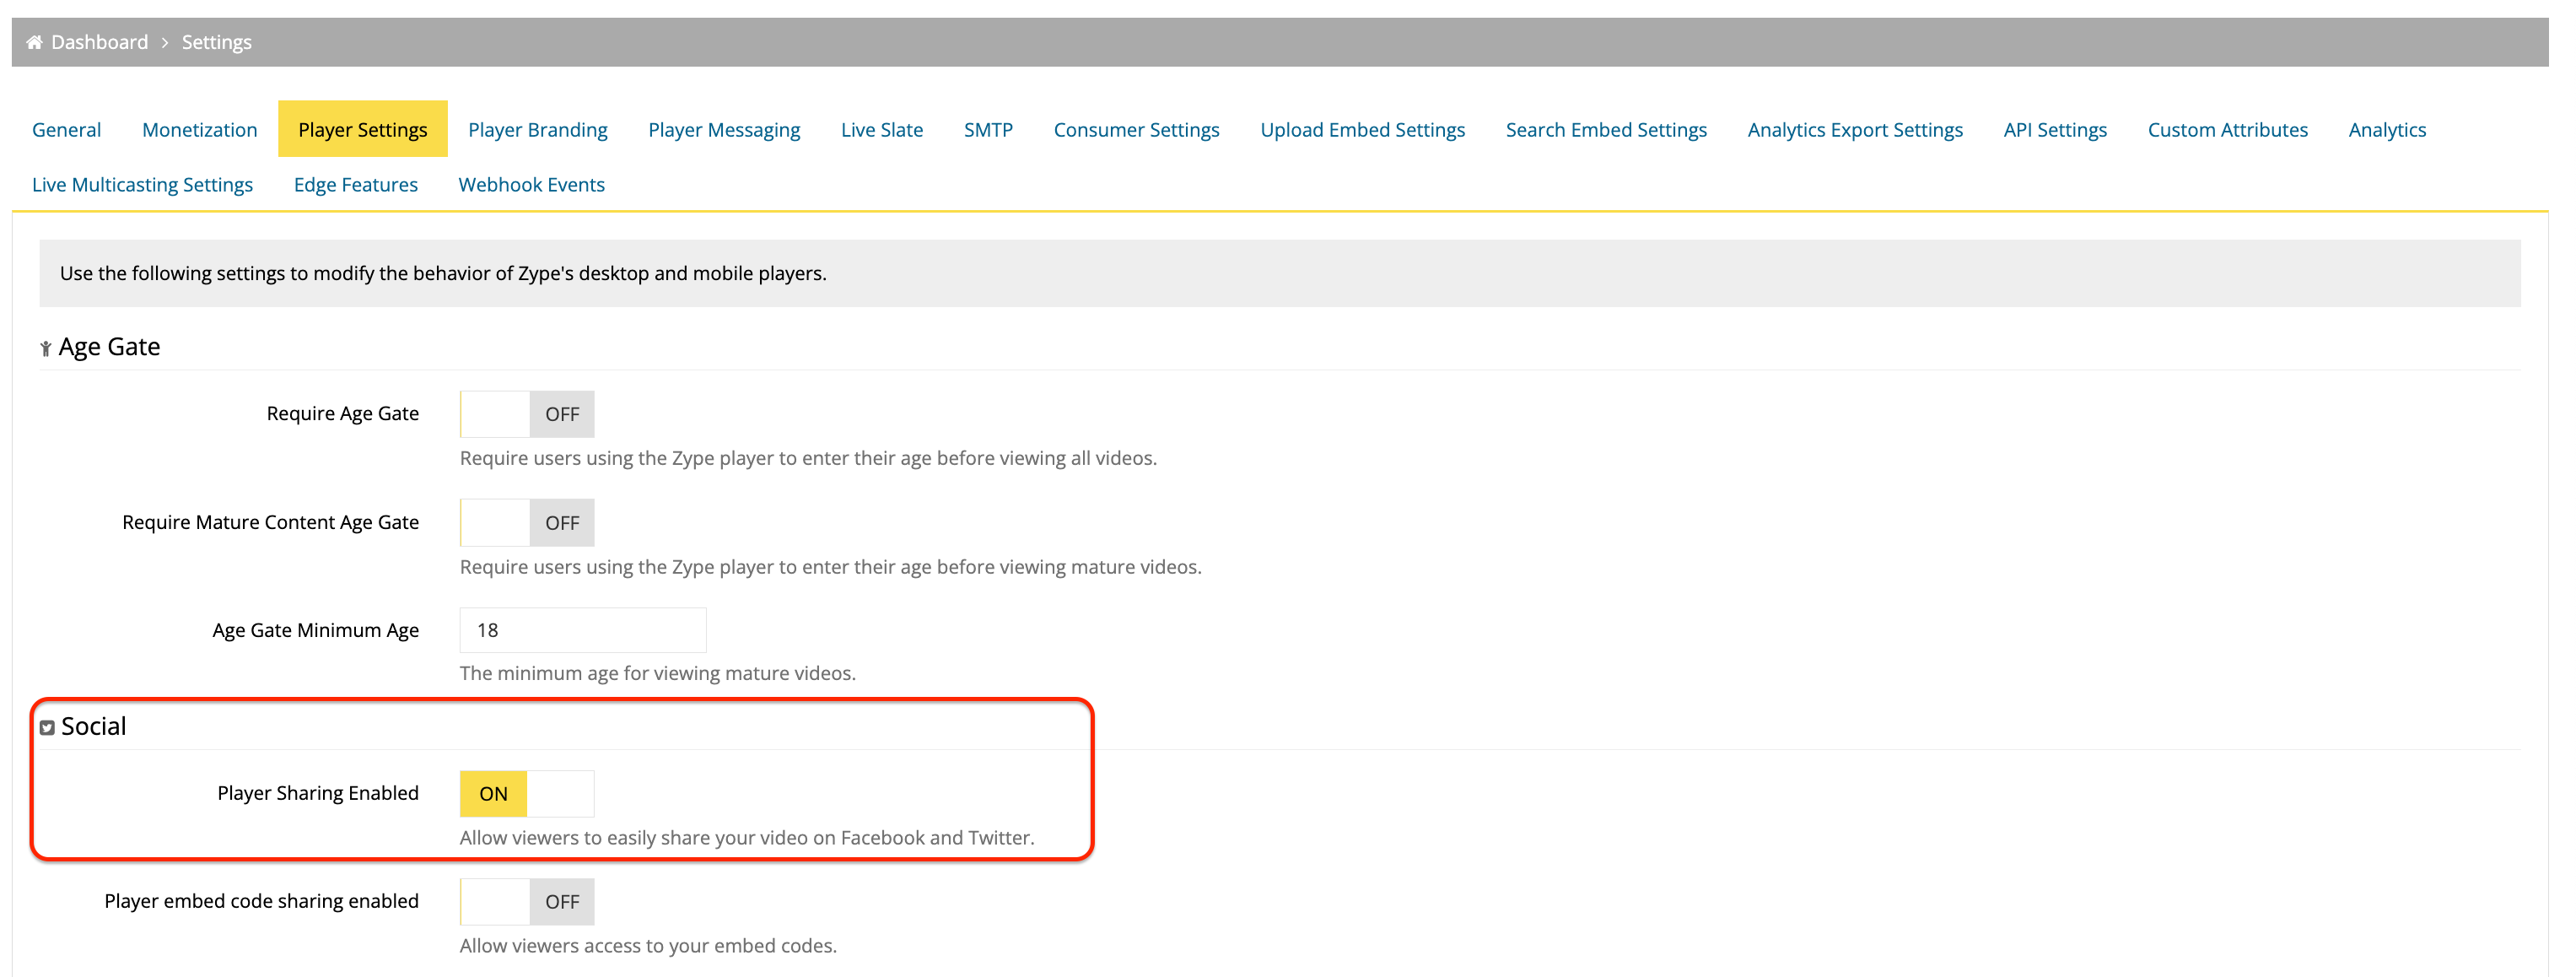Image resolution: width=2576 pixels, height=977 pixels.
Task: Switch to Search Embed Settings tab
Action: [x=1605, y=129]
